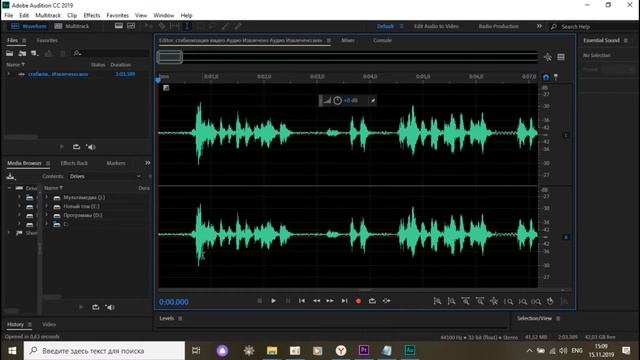Screen dimensions: 640x360
Task: Expand the Мультимедия drive entry
Action: pyautogui.click(x=47, y=197)
